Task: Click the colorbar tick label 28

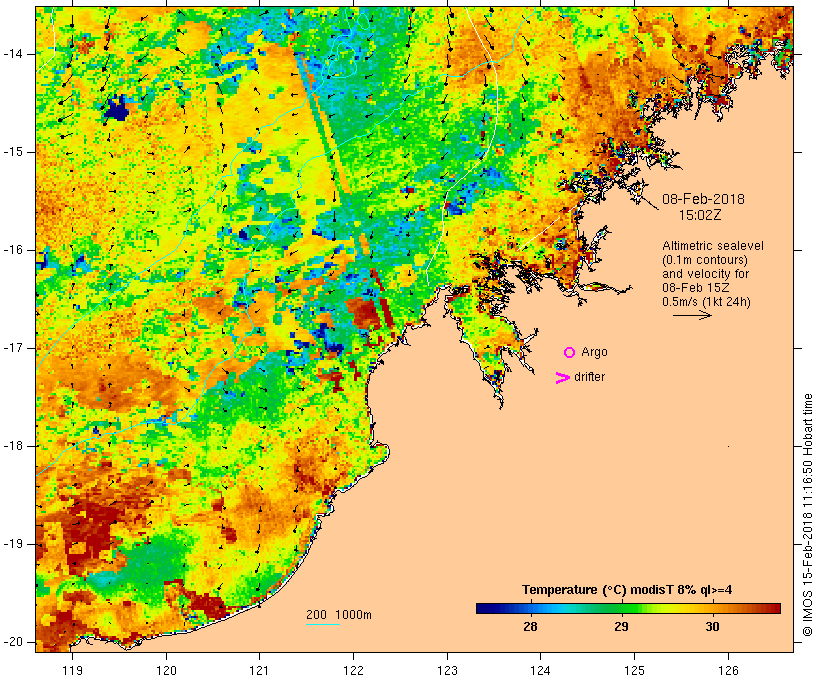Action: [x=530, y=627]
